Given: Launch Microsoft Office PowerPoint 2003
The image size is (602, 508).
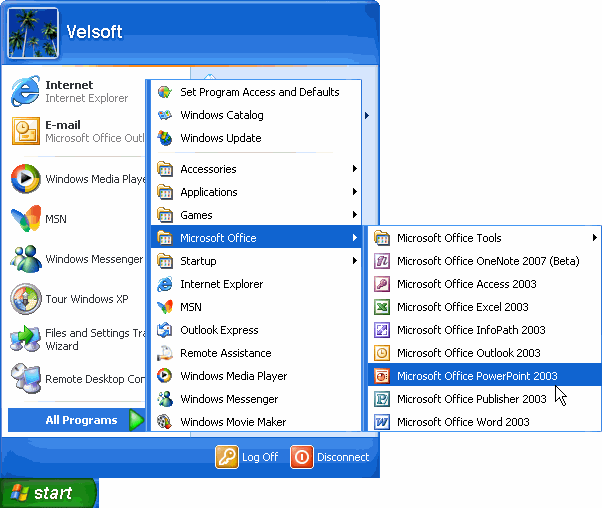Looking at the screenshot, I should [485, 376].
